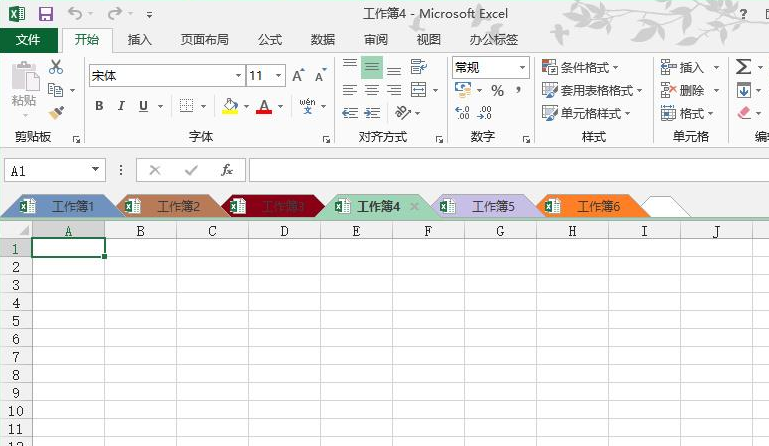Open number format 常规 dropdown
Viewport: 769px width, 446px height.
(x=523, y=67)
